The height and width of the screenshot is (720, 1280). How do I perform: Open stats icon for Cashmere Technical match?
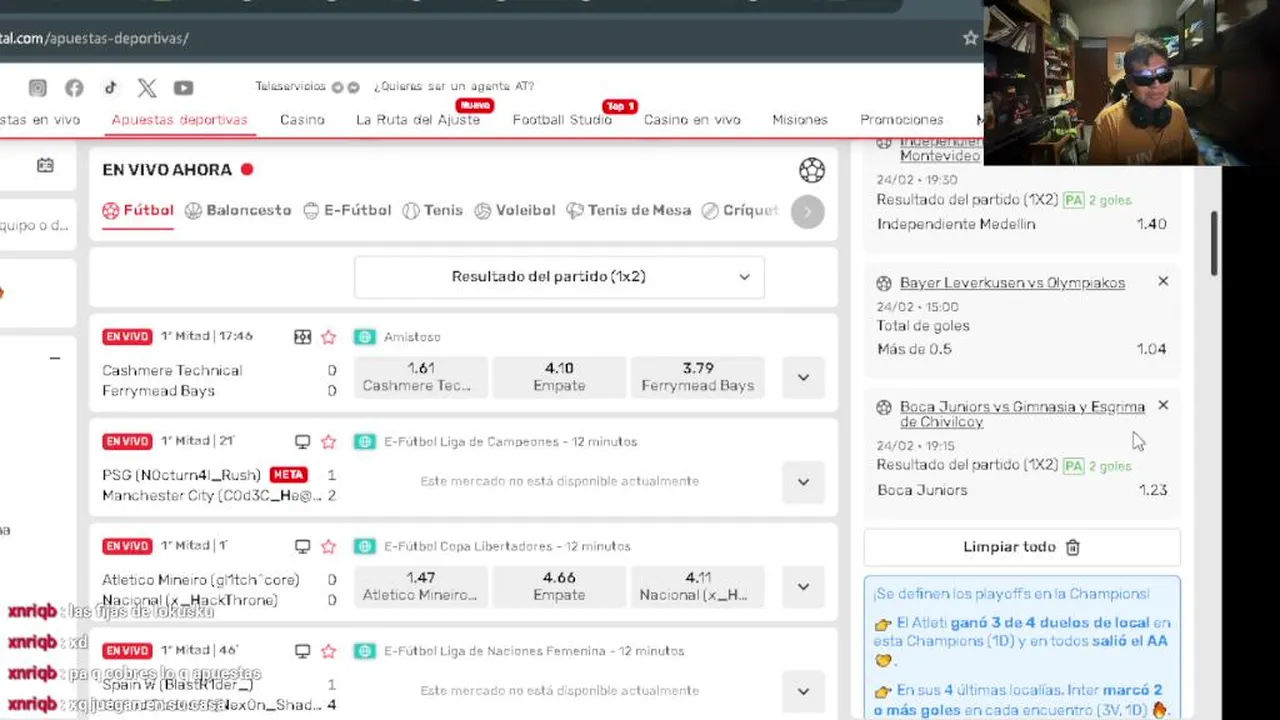pos(302,337)
